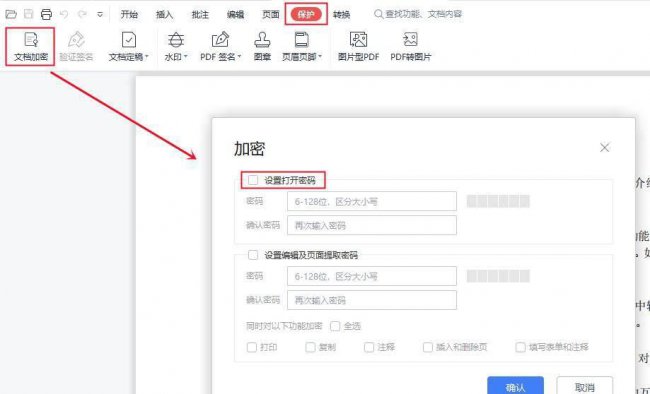Open the 插入 tab
The image size is (650, 394).
pyautogui.click(x=164, y=15)
